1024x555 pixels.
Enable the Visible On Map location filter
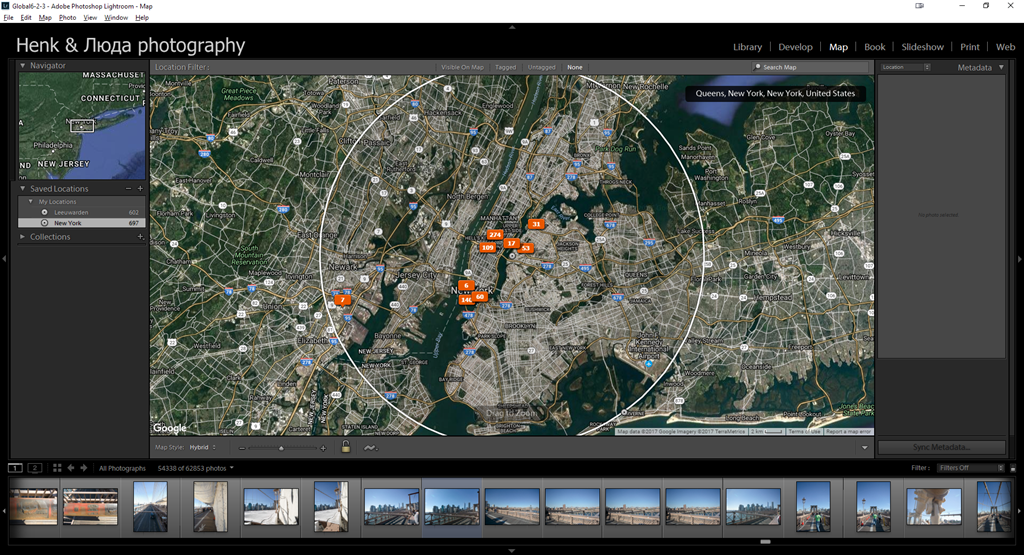462,67
